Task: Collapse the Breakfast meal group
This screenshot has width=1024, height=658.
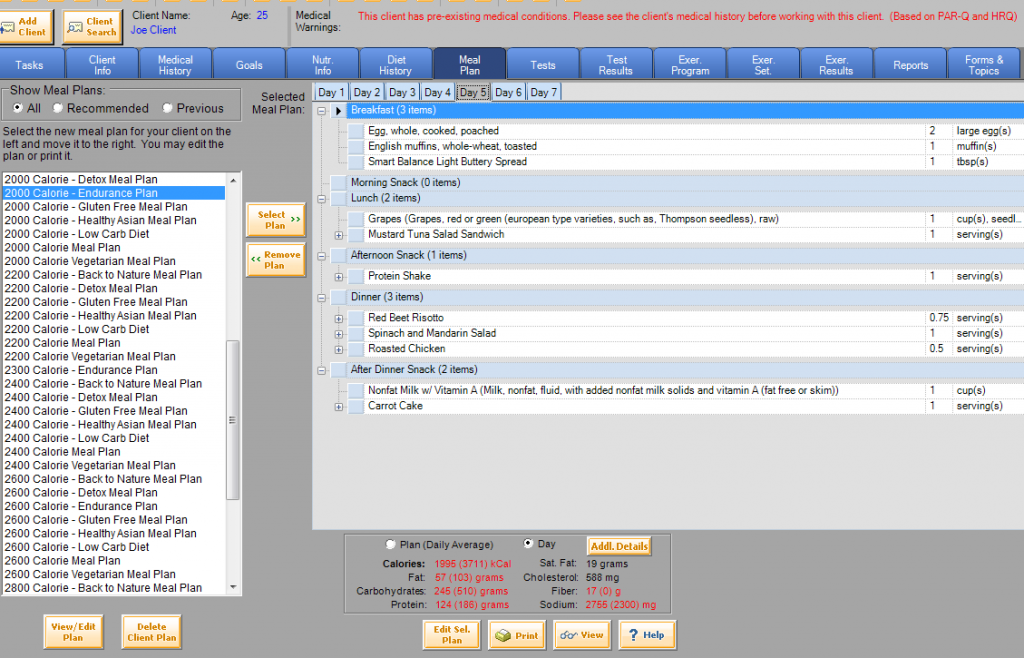Action: click(322, 110)
